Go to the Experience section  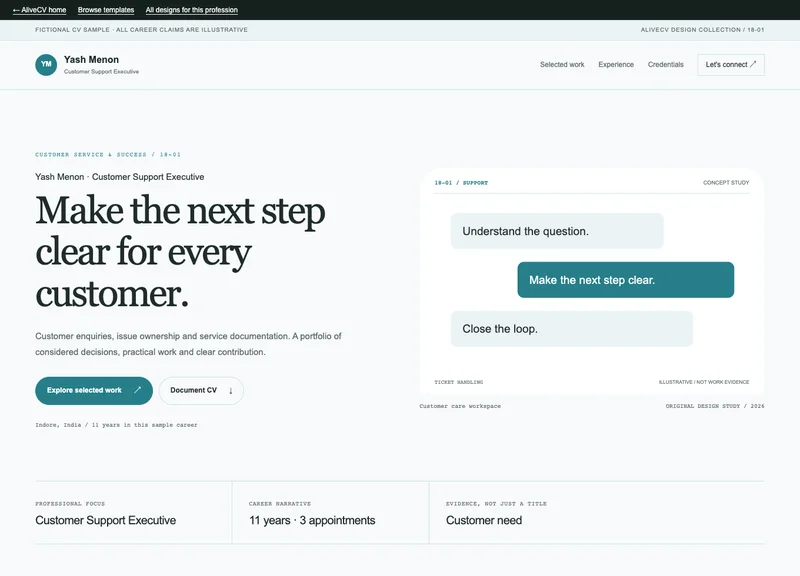616,65
